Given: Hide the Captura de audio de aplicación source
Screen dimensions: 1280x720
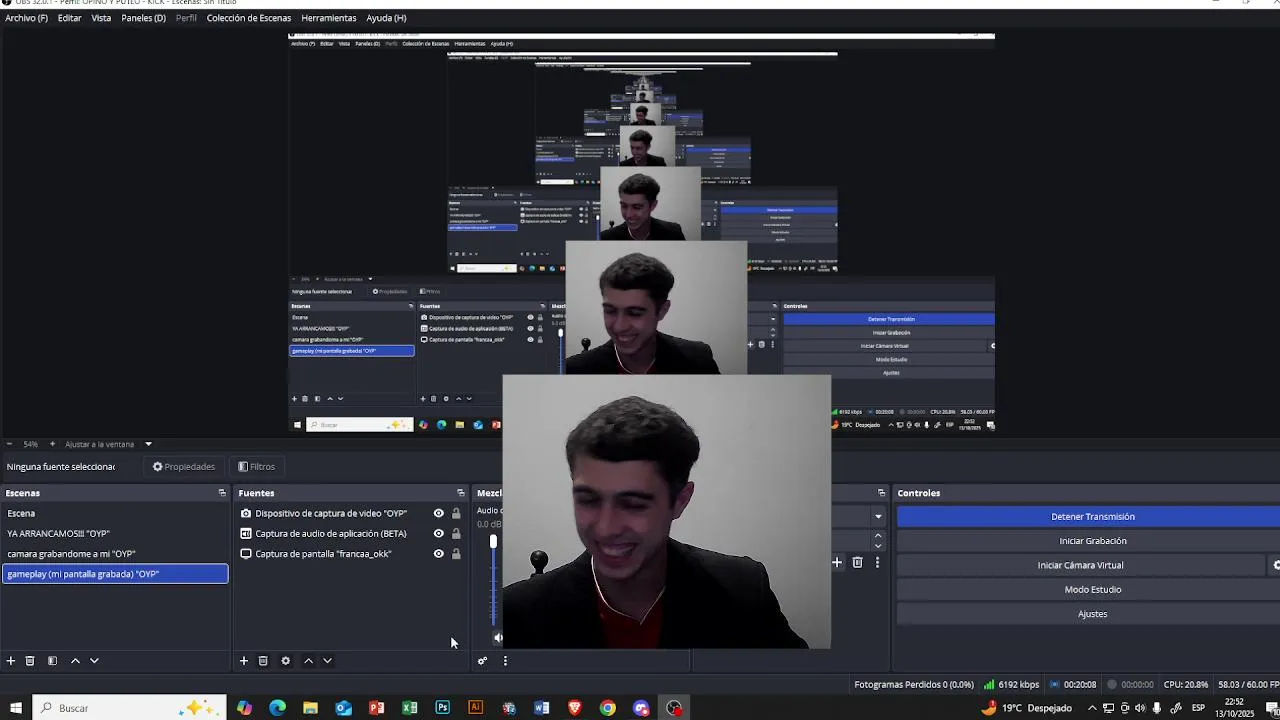Looking at the screenshot, I should point(438,534).
